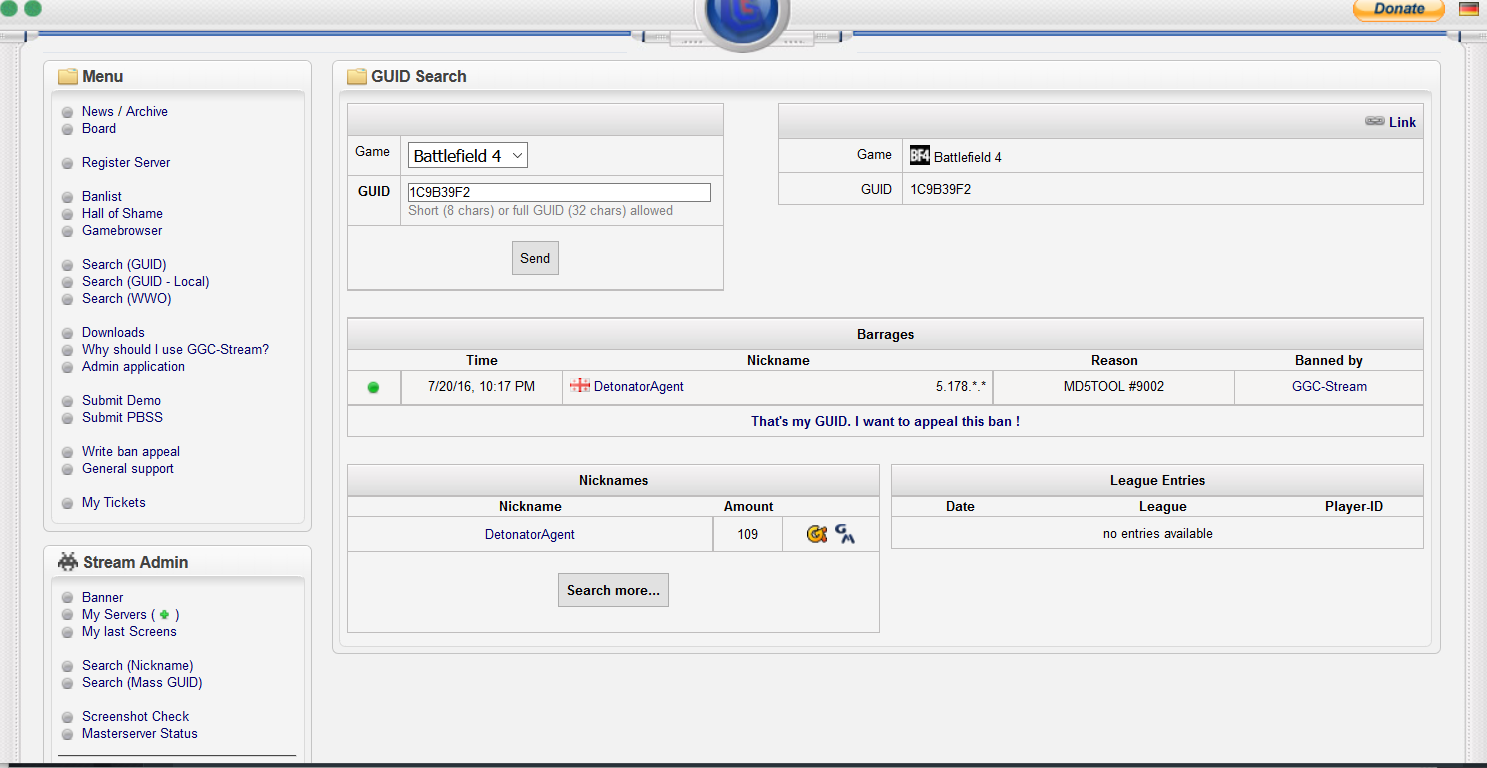Click the Barrages table header
Viewport: 1487px width, 768px height.
click(x=885, y=334)
